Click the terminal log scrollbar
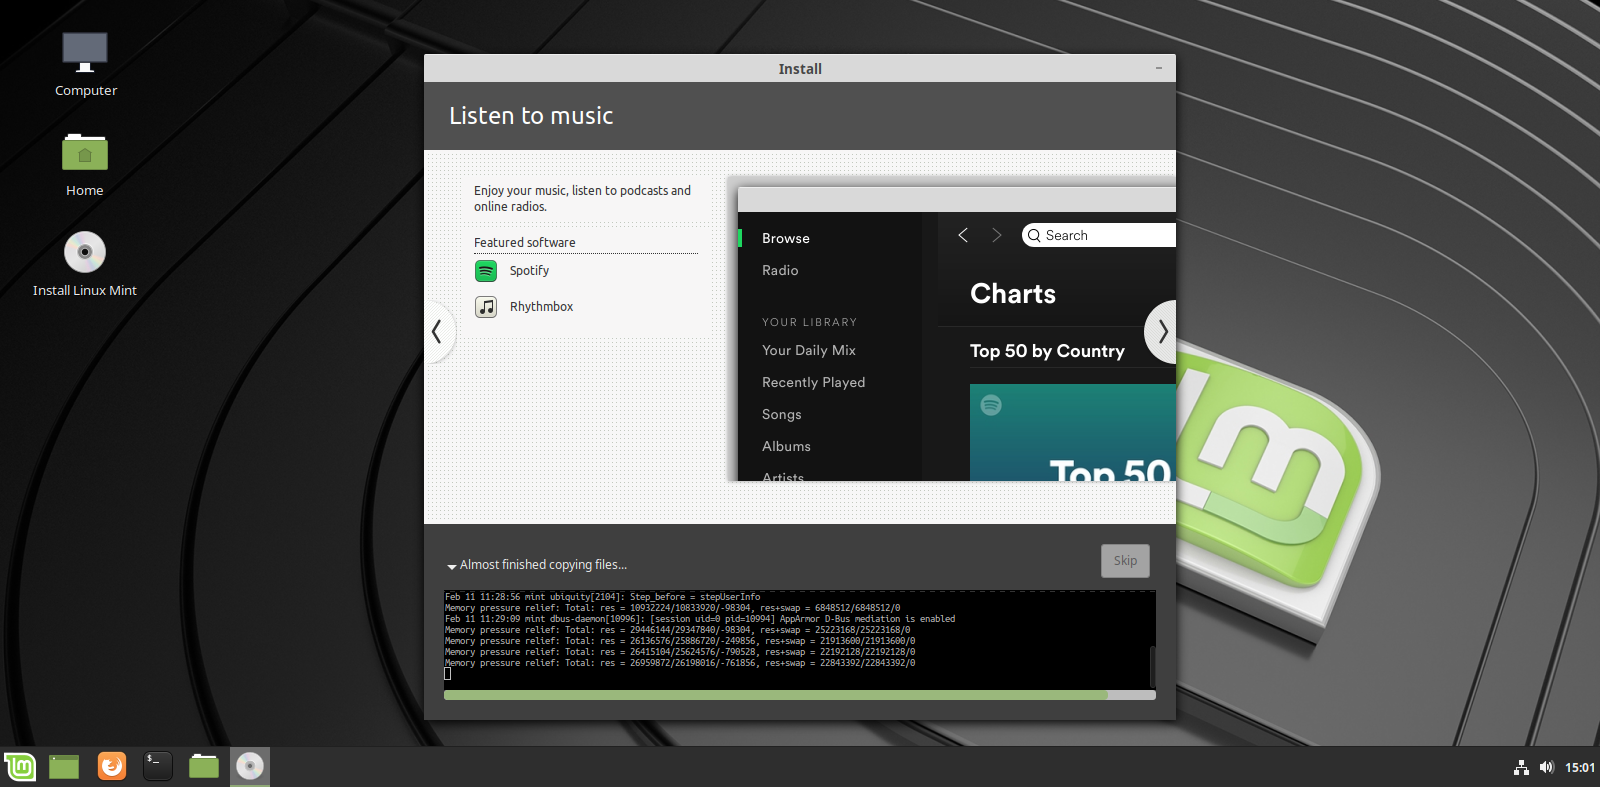The image size is (1600, 787). 1153,666
